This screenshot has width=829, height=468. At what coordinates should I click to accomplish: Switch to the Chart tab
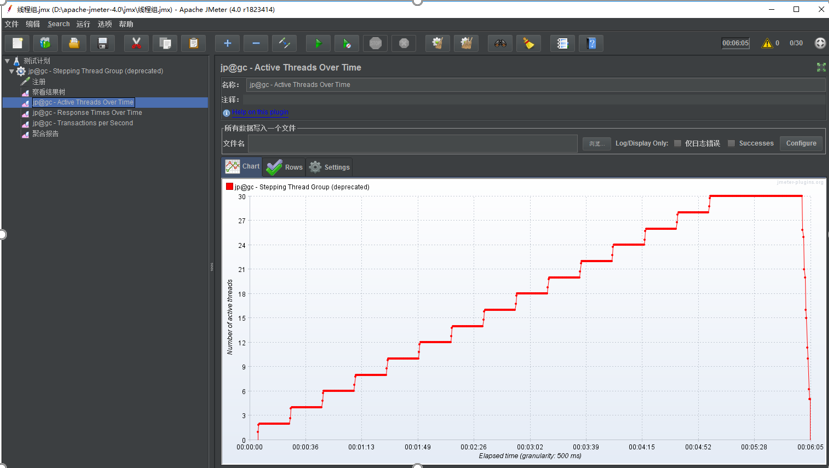242,167
